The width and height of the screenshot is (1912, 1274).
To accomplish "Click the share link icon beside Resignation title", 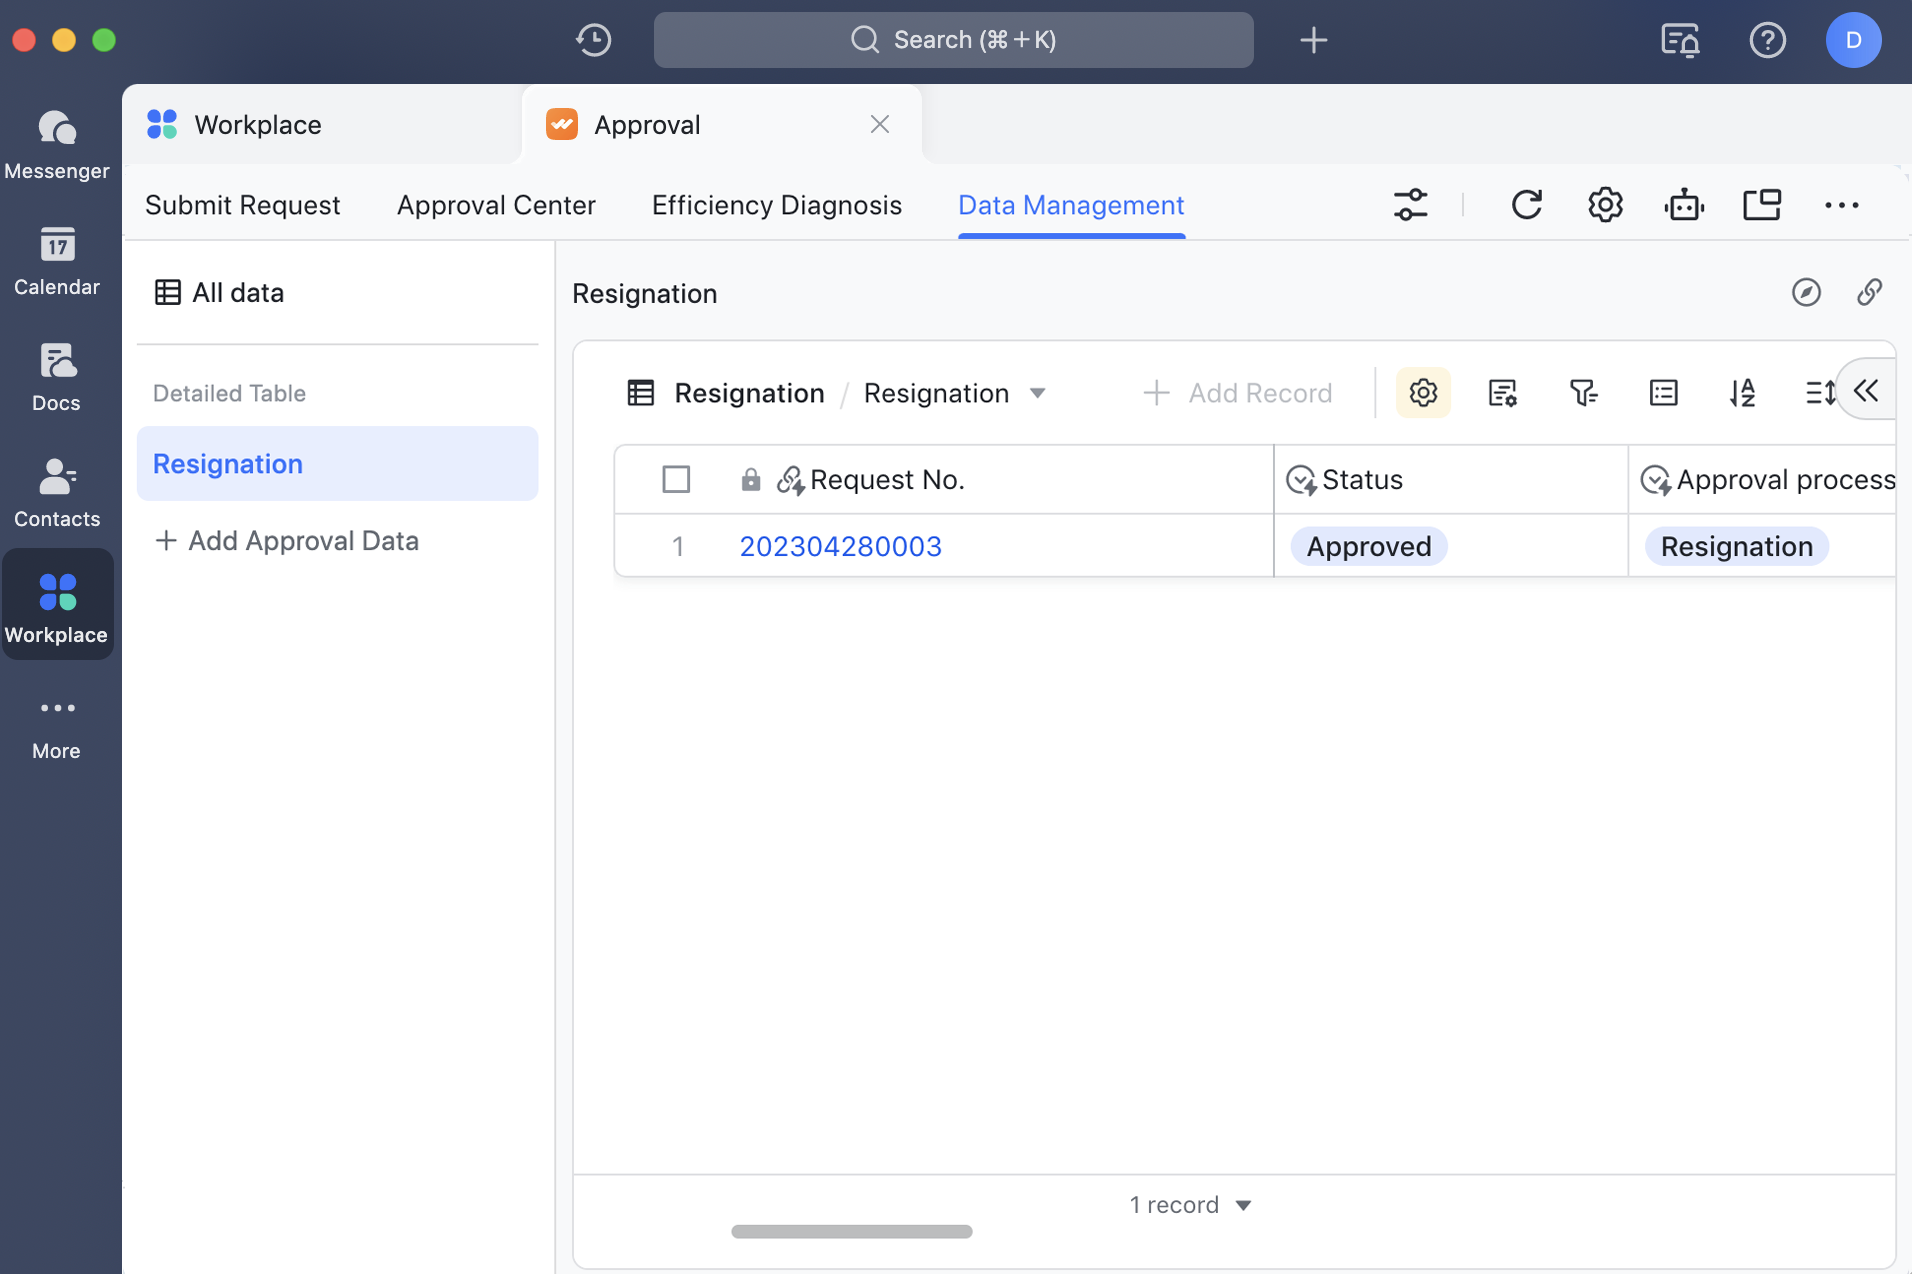I will tap(1870, 293).
